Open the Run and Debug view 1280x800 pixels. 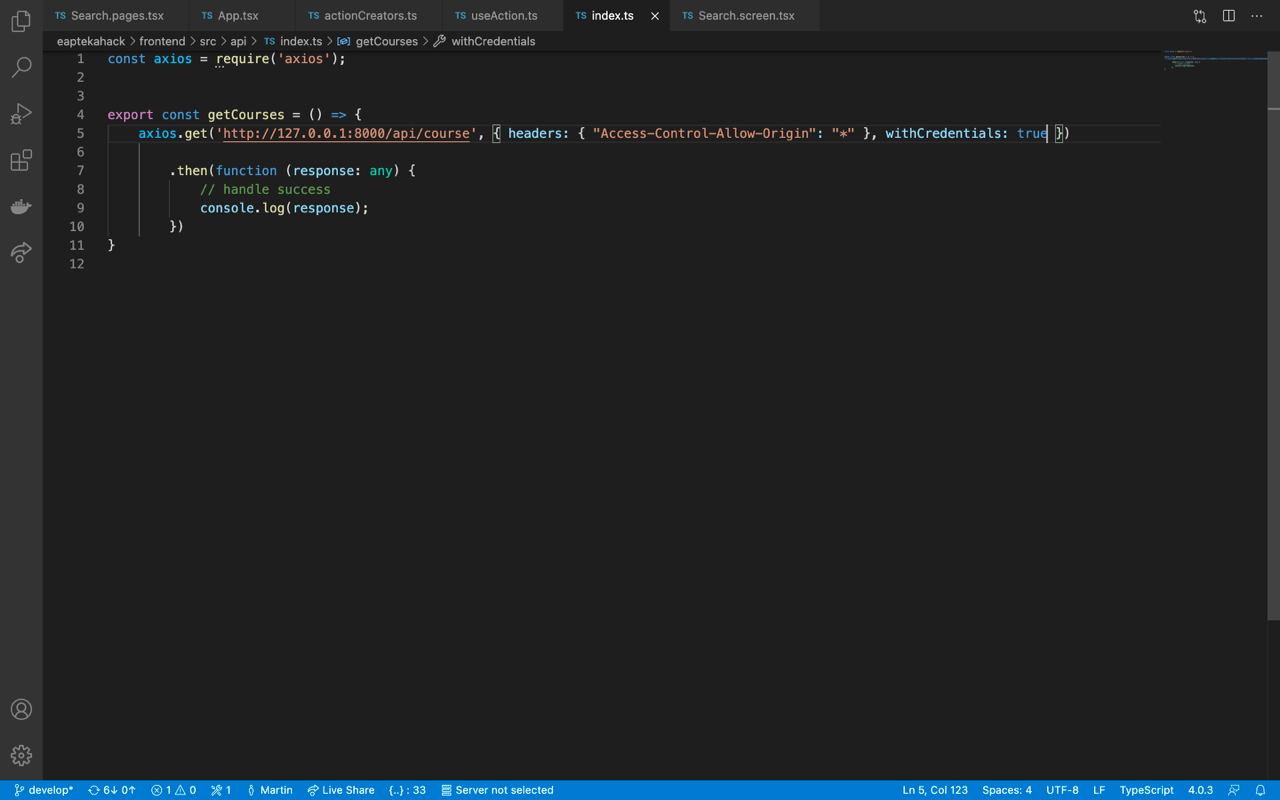click(x=21, y=114)
